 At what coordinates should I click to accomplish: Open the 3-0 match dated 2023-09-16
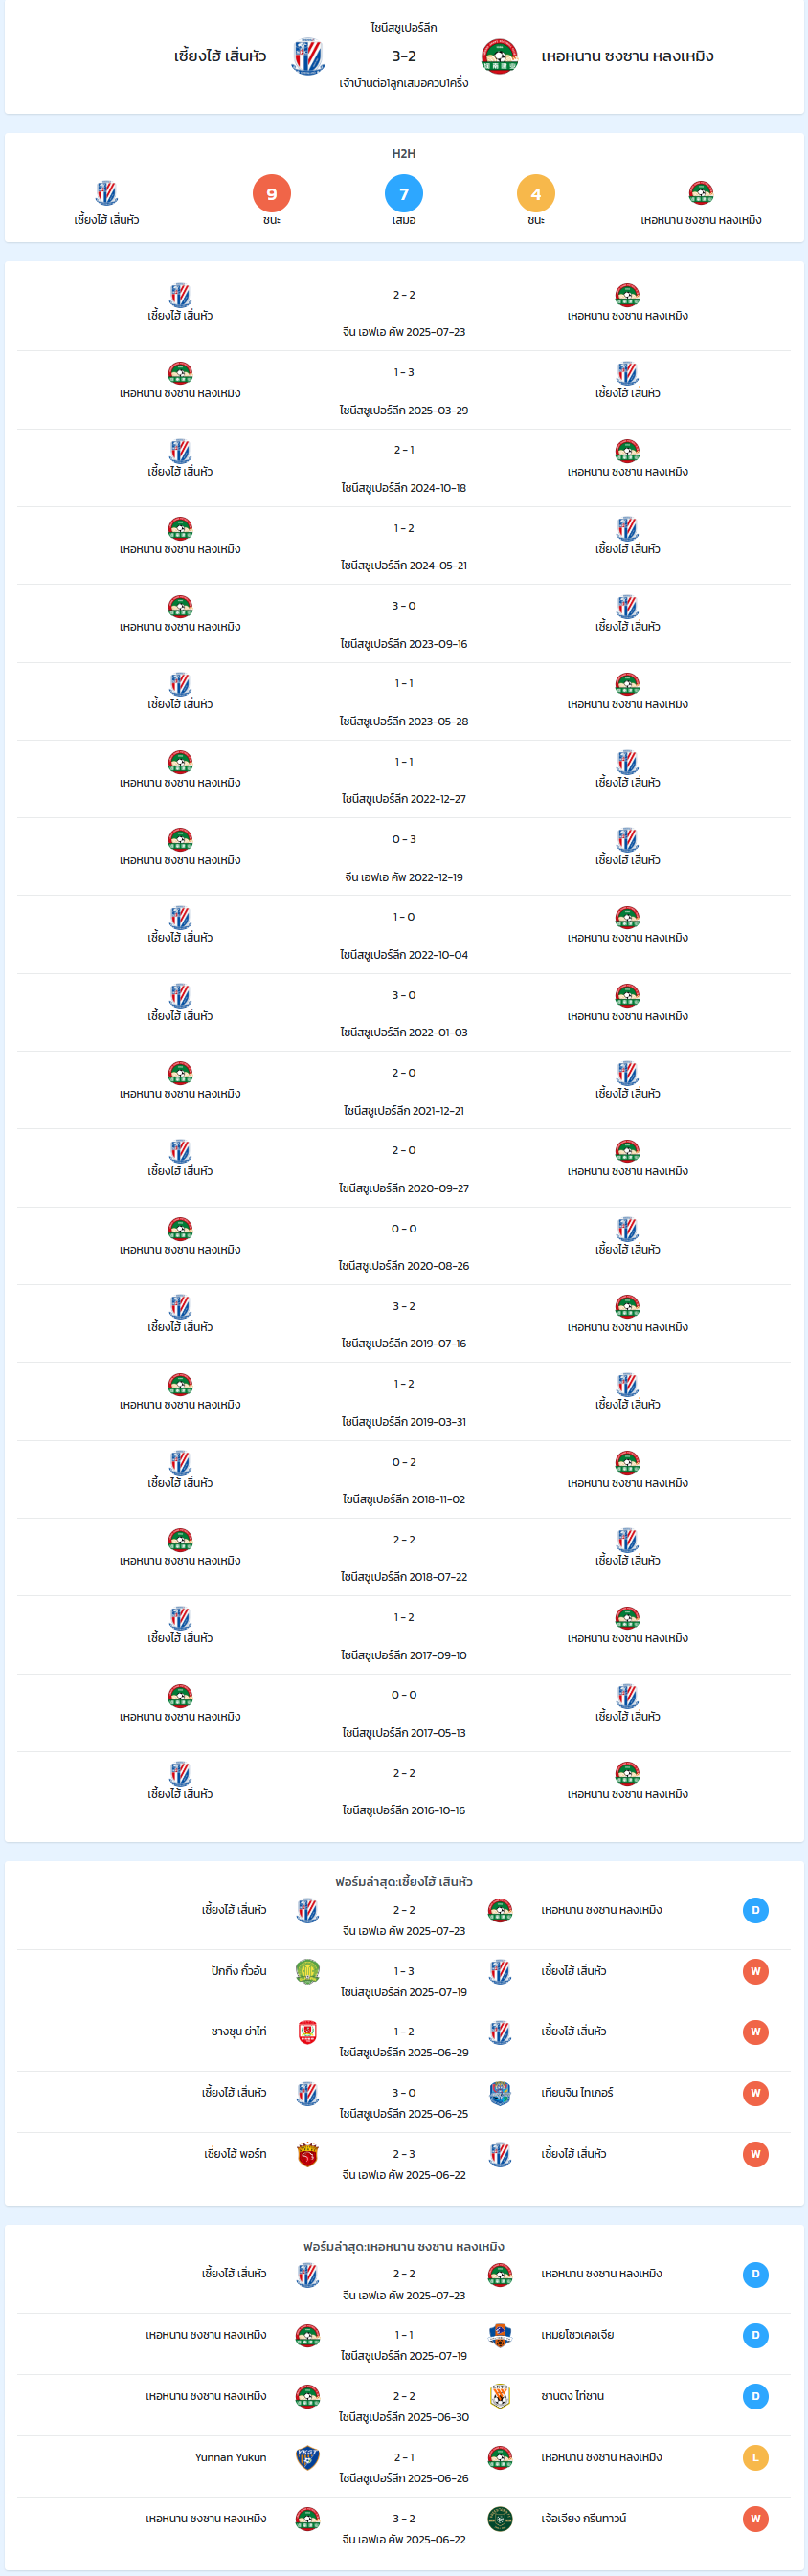[x=404, y=624]
